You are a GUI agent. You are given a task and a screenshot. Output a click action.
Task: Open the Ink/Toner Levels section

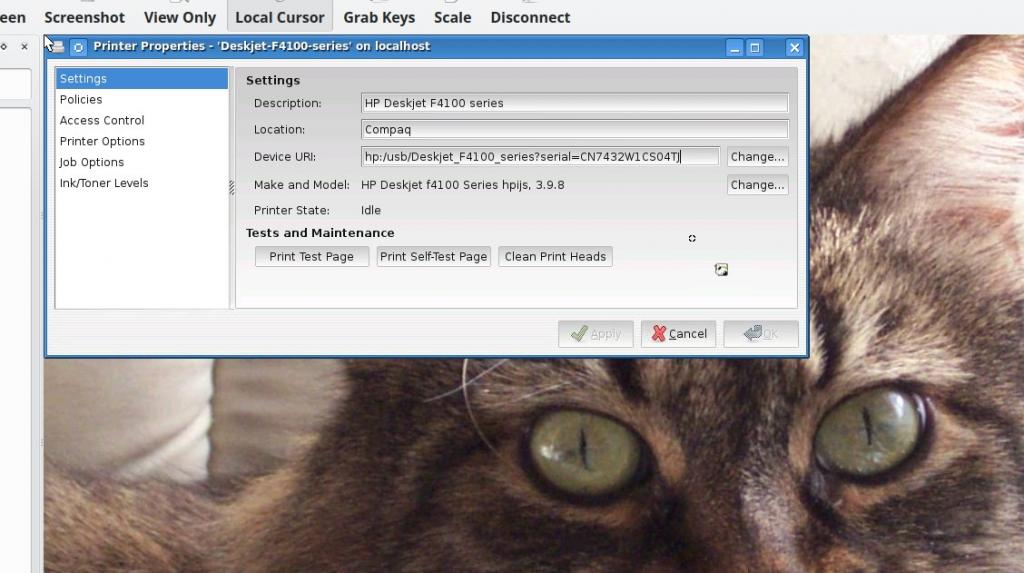pyautogui.click(x=104, y=183)
